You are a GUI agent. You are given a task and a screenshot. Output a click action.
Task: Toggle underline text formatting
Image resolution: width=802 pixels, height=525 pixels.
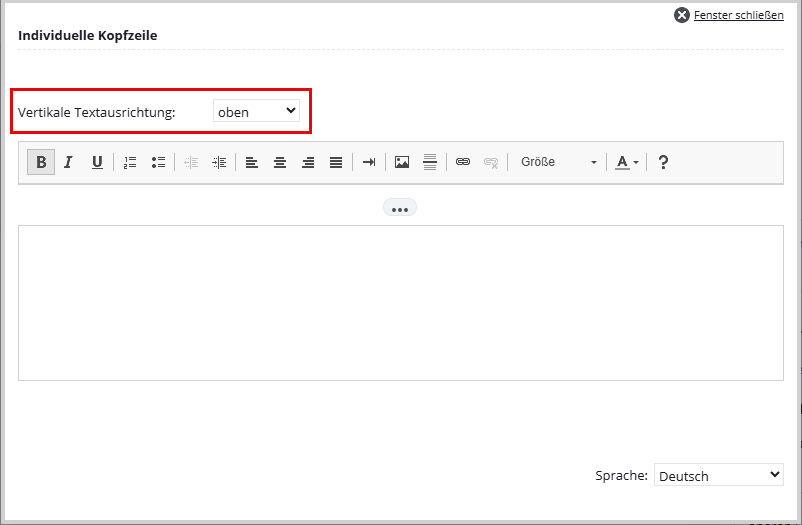[97, 162]
